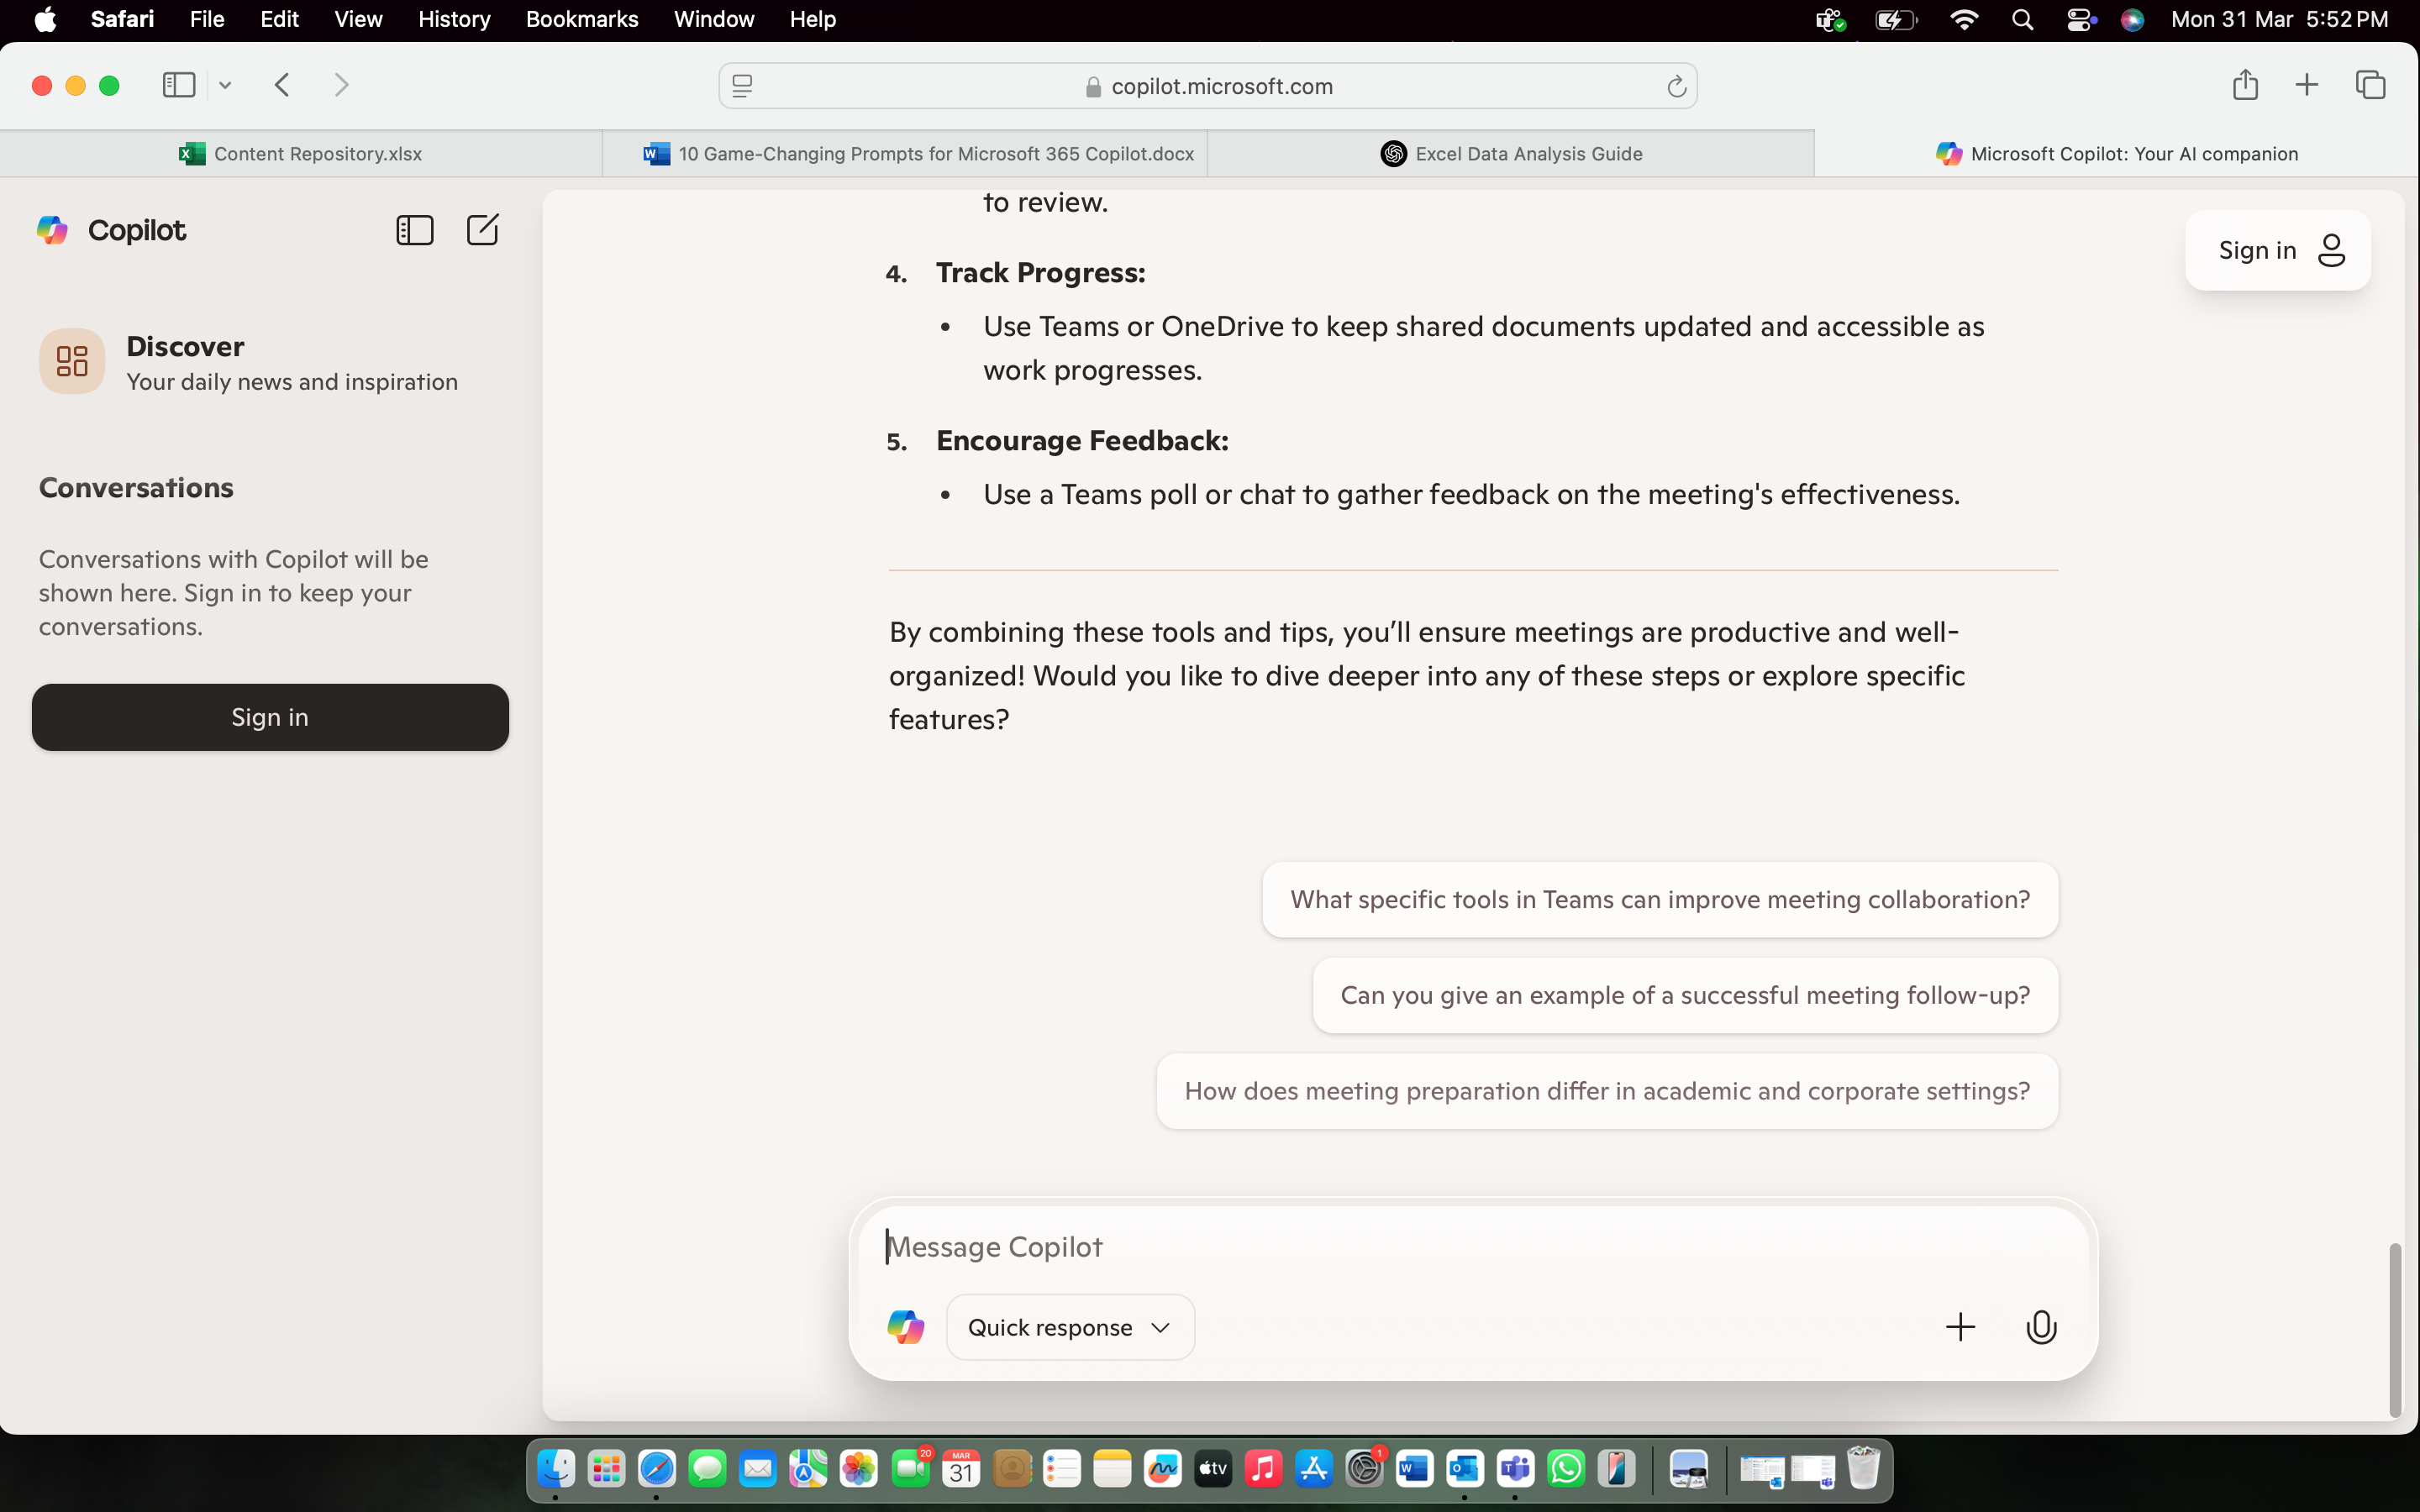Choose suggestion about academic and corporate settings
This screenshot has width=2420, height=1512.
pos(1607,1091)
